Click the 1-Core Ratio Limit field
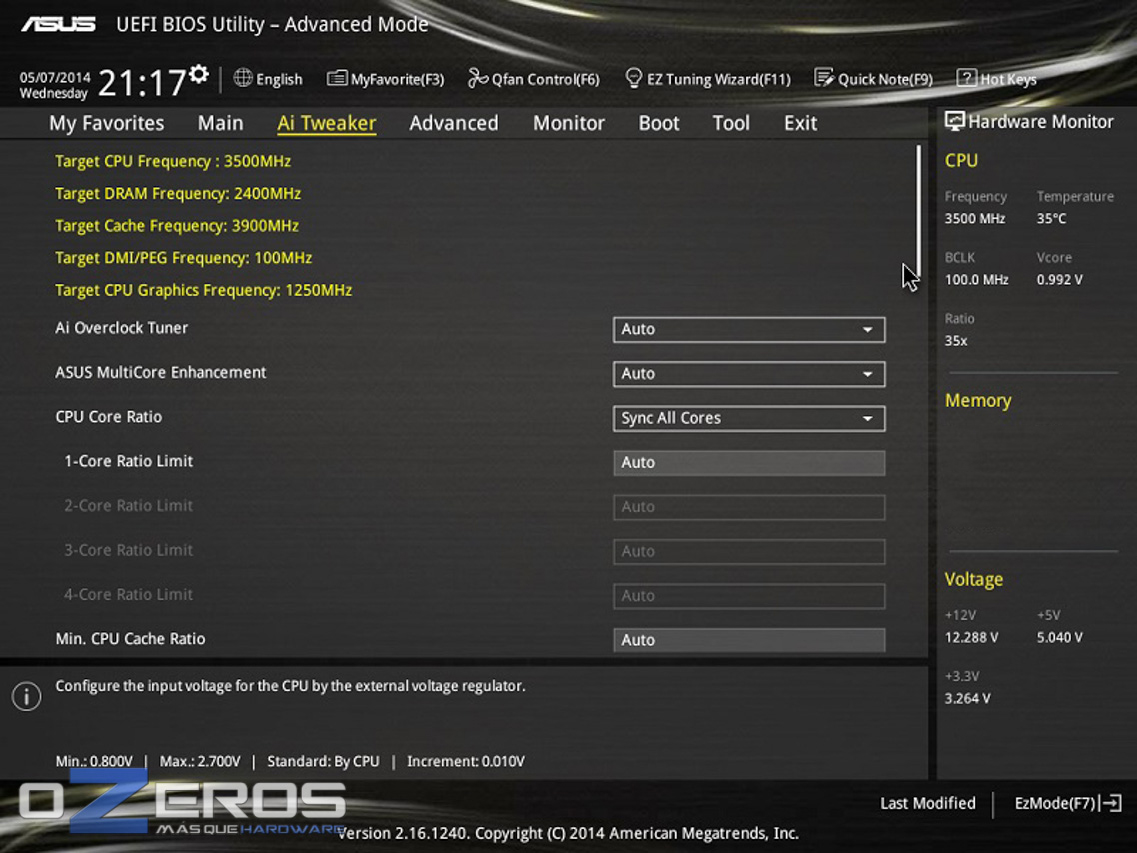 tap(749, 463)
